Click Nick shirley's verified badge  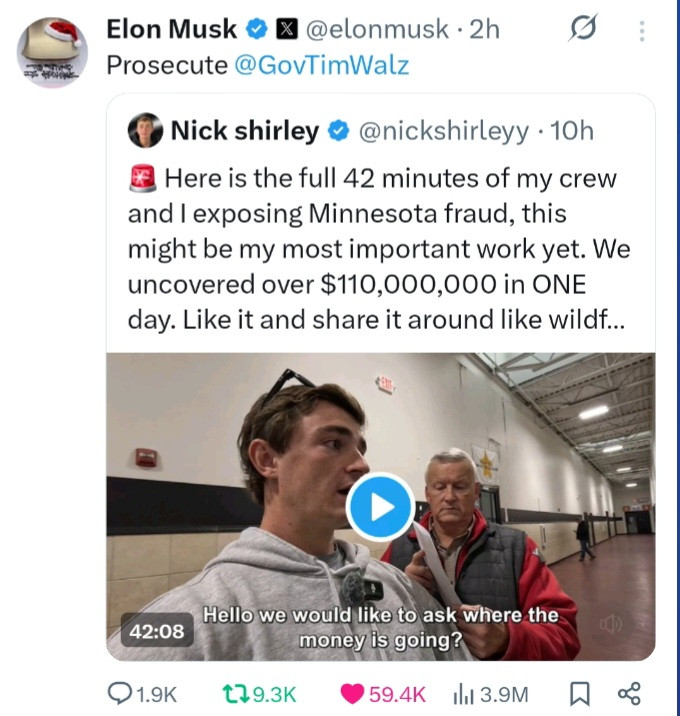(338, 131)
